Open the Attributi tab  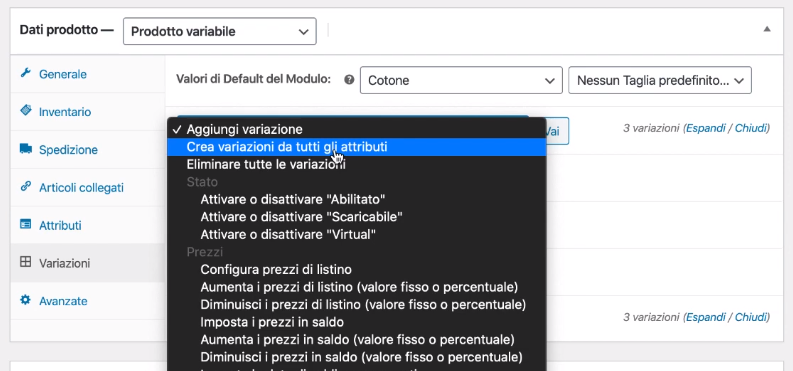88,225
